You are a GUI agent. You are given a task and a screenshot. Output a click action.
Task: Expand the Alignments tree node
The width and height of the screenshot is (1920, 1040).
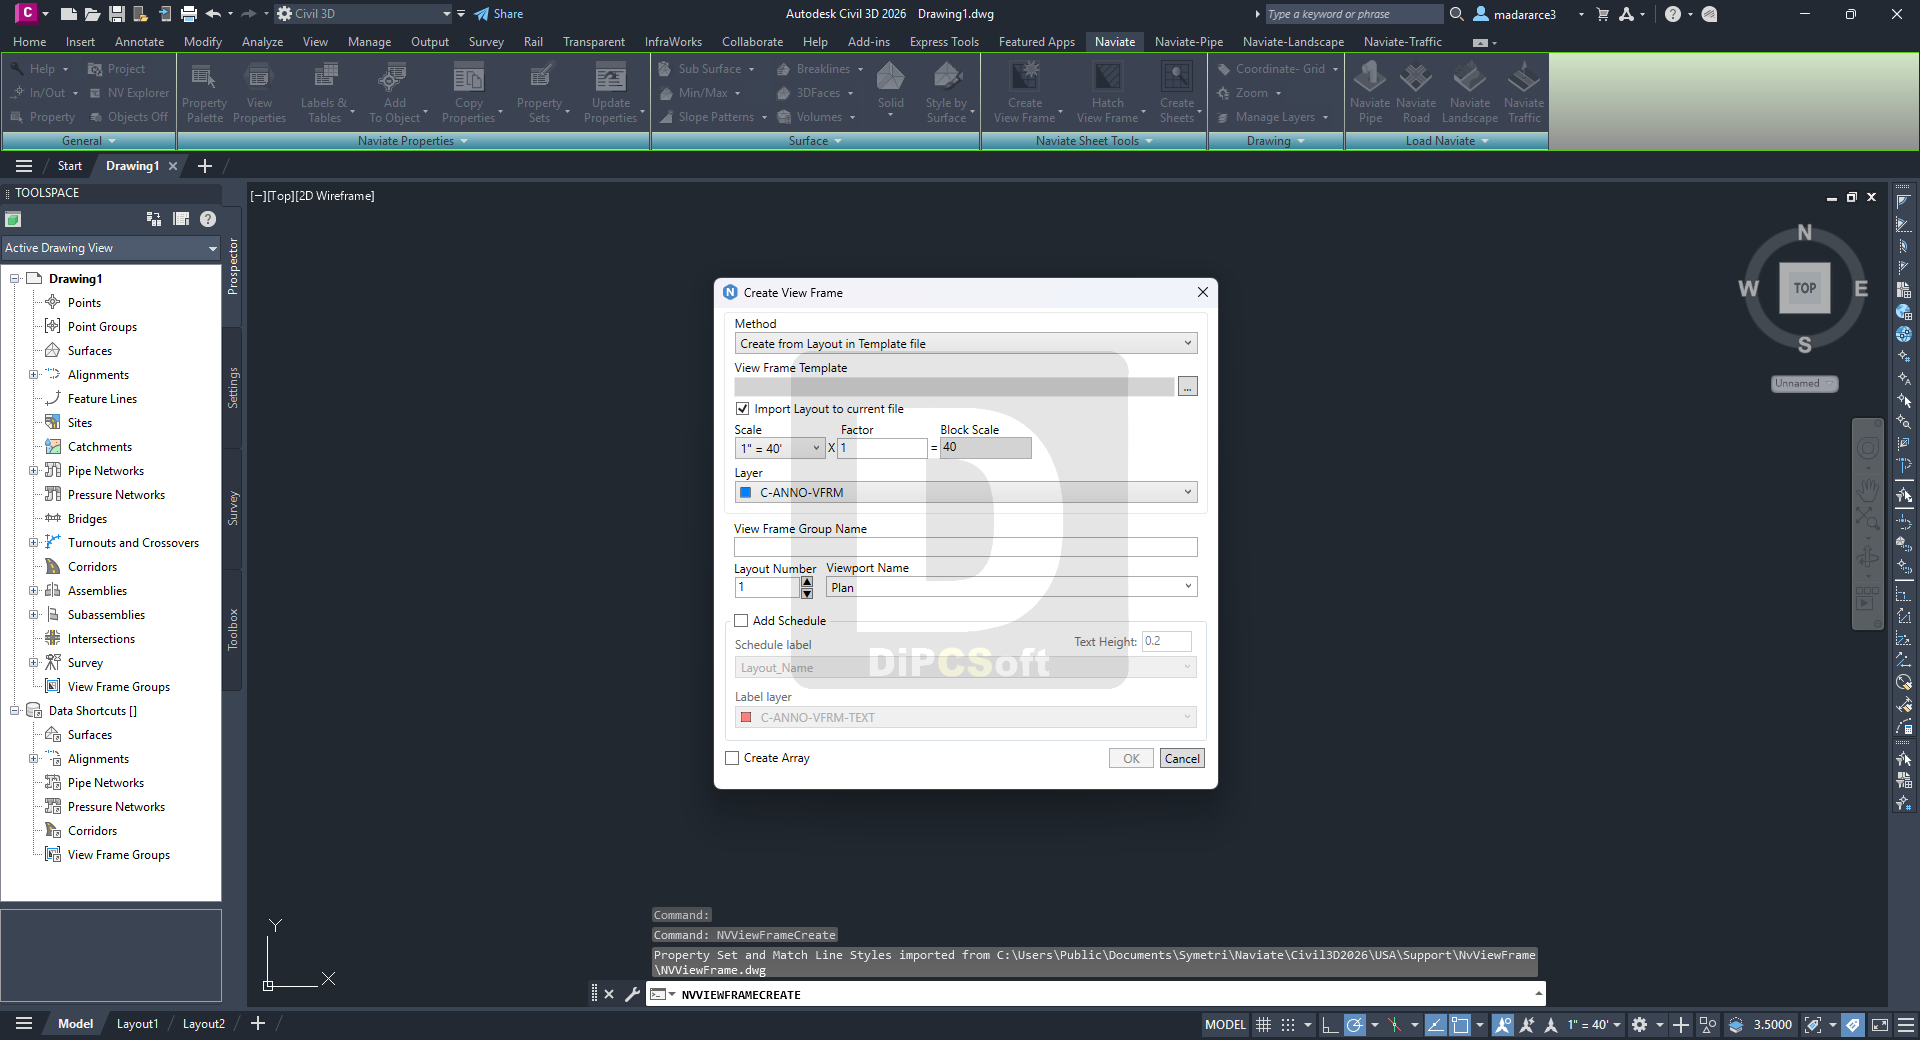(x=33, y=375)
